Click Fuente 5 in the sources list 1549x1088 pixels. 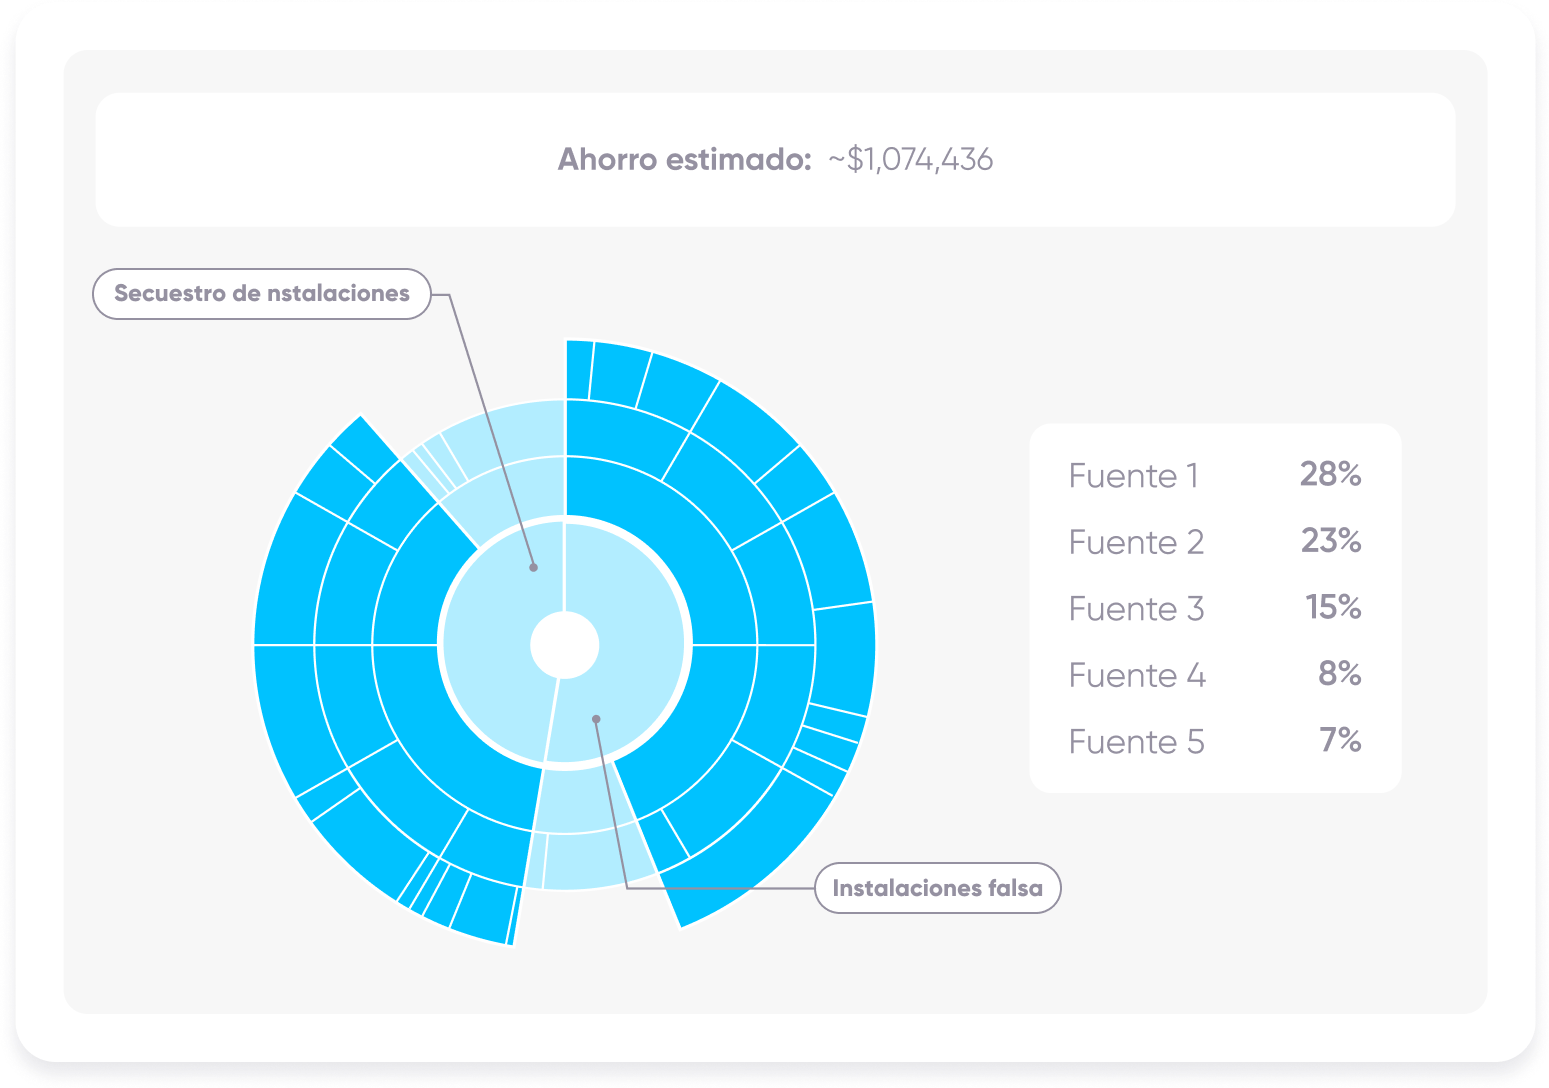(1135, 742)
